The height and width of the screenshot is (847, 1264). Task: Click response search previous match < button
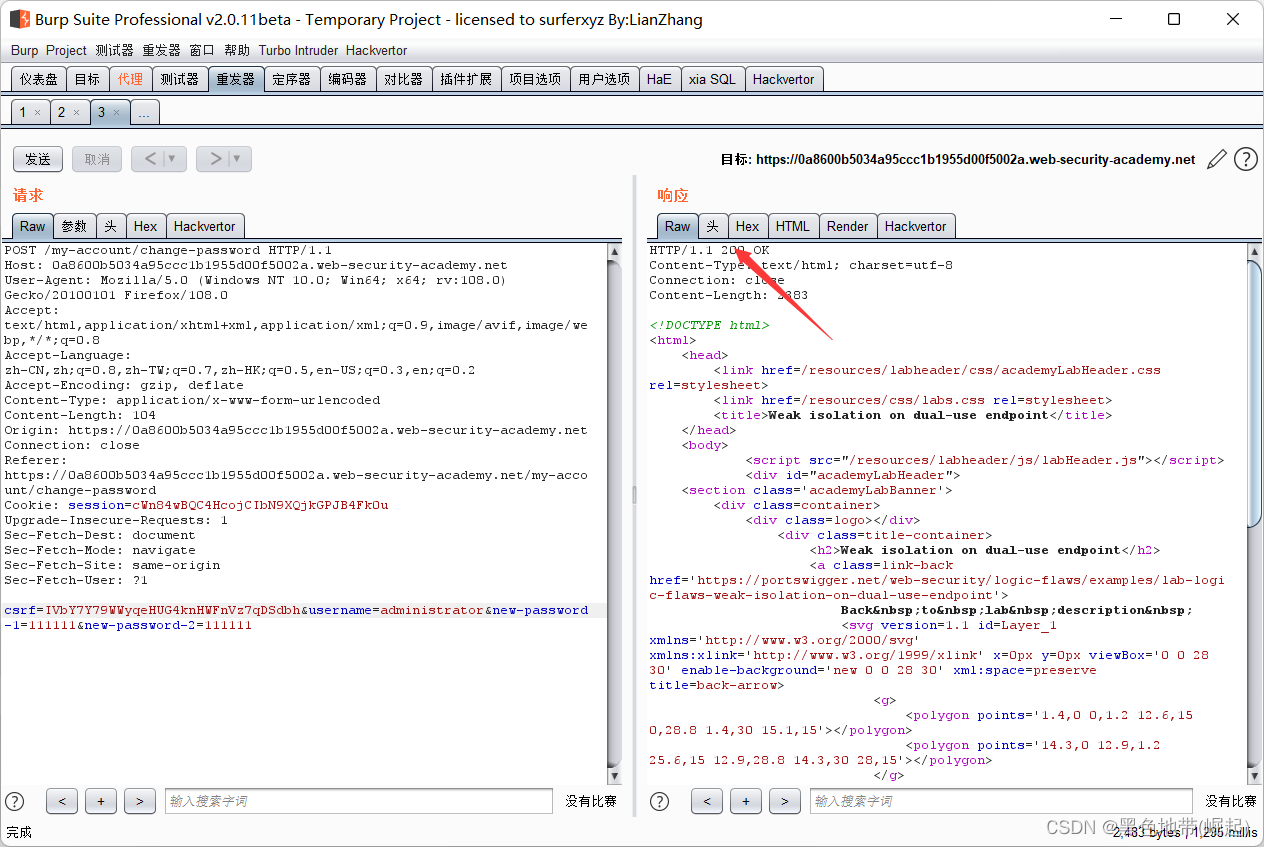coord(707,801)
